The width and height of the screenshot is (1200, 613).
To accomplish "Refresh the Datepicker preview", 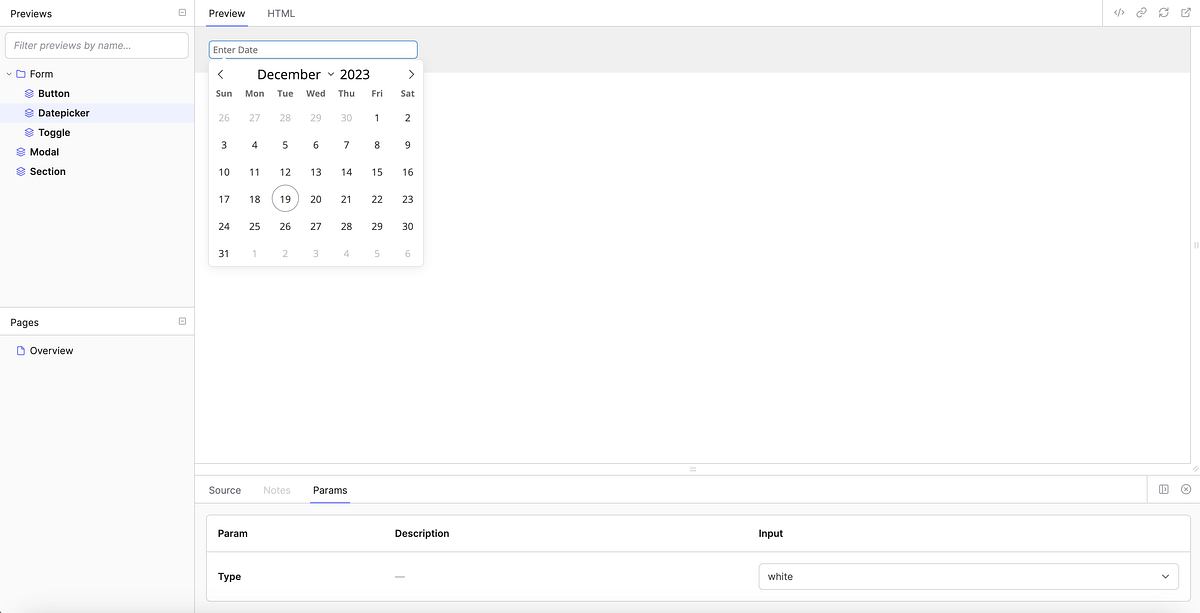I will (1163, 13).
